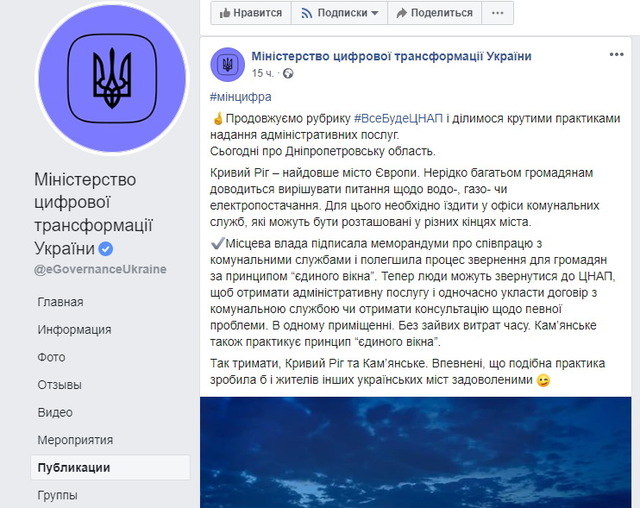Click the thumbs-up Нравится button

tap(251, 13)
